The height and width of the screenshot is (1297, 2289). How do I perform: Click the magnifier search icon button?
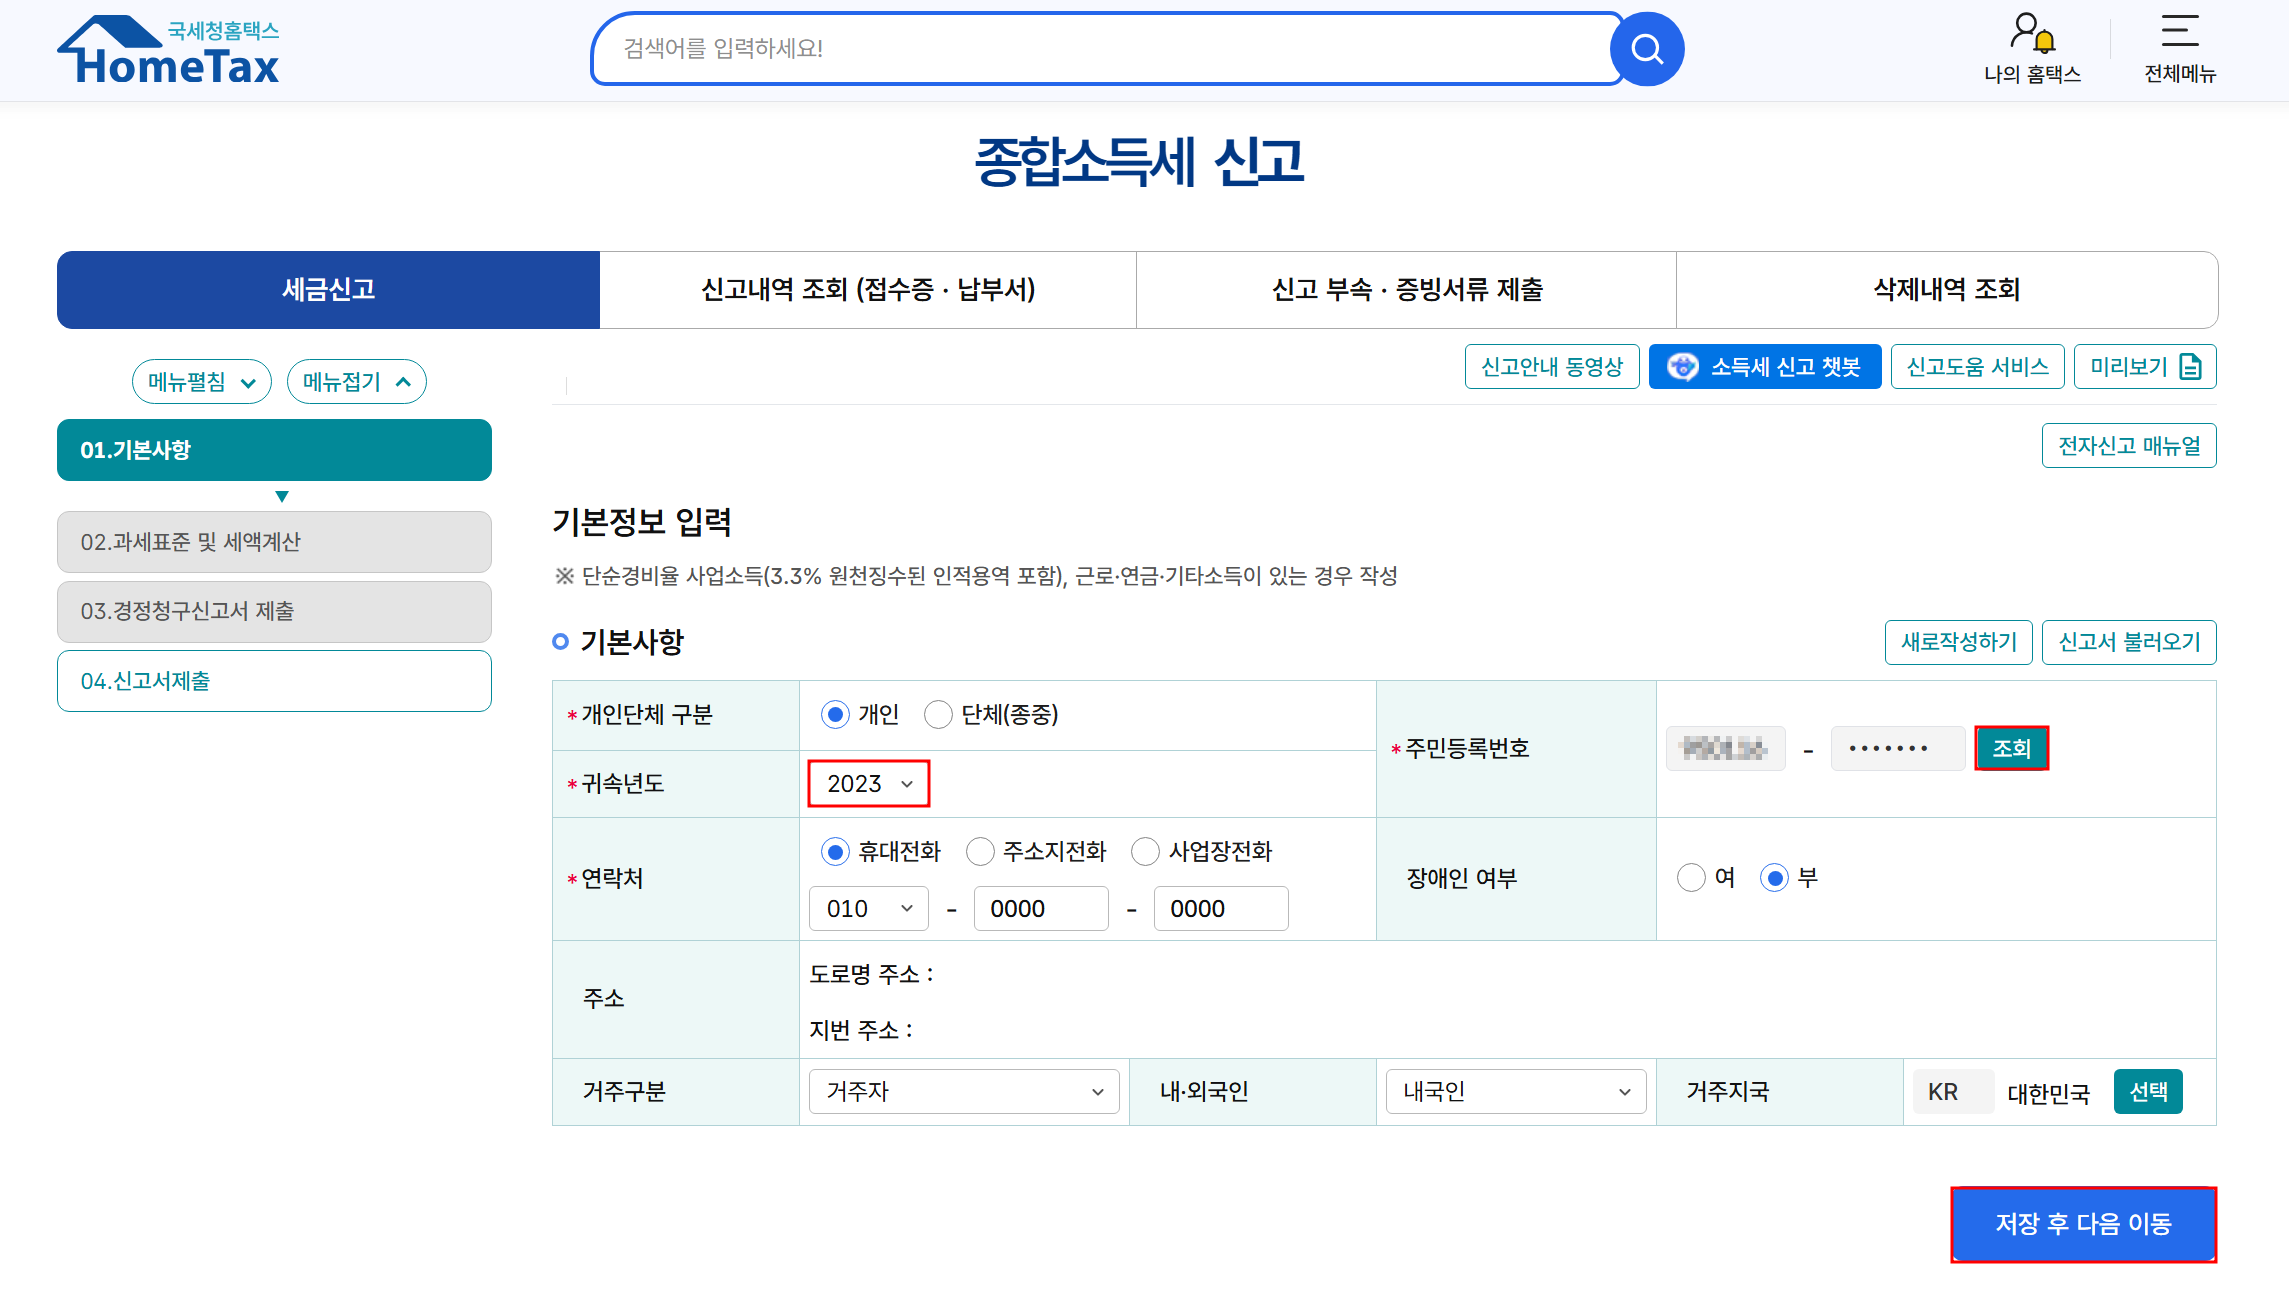[1646, 49]
